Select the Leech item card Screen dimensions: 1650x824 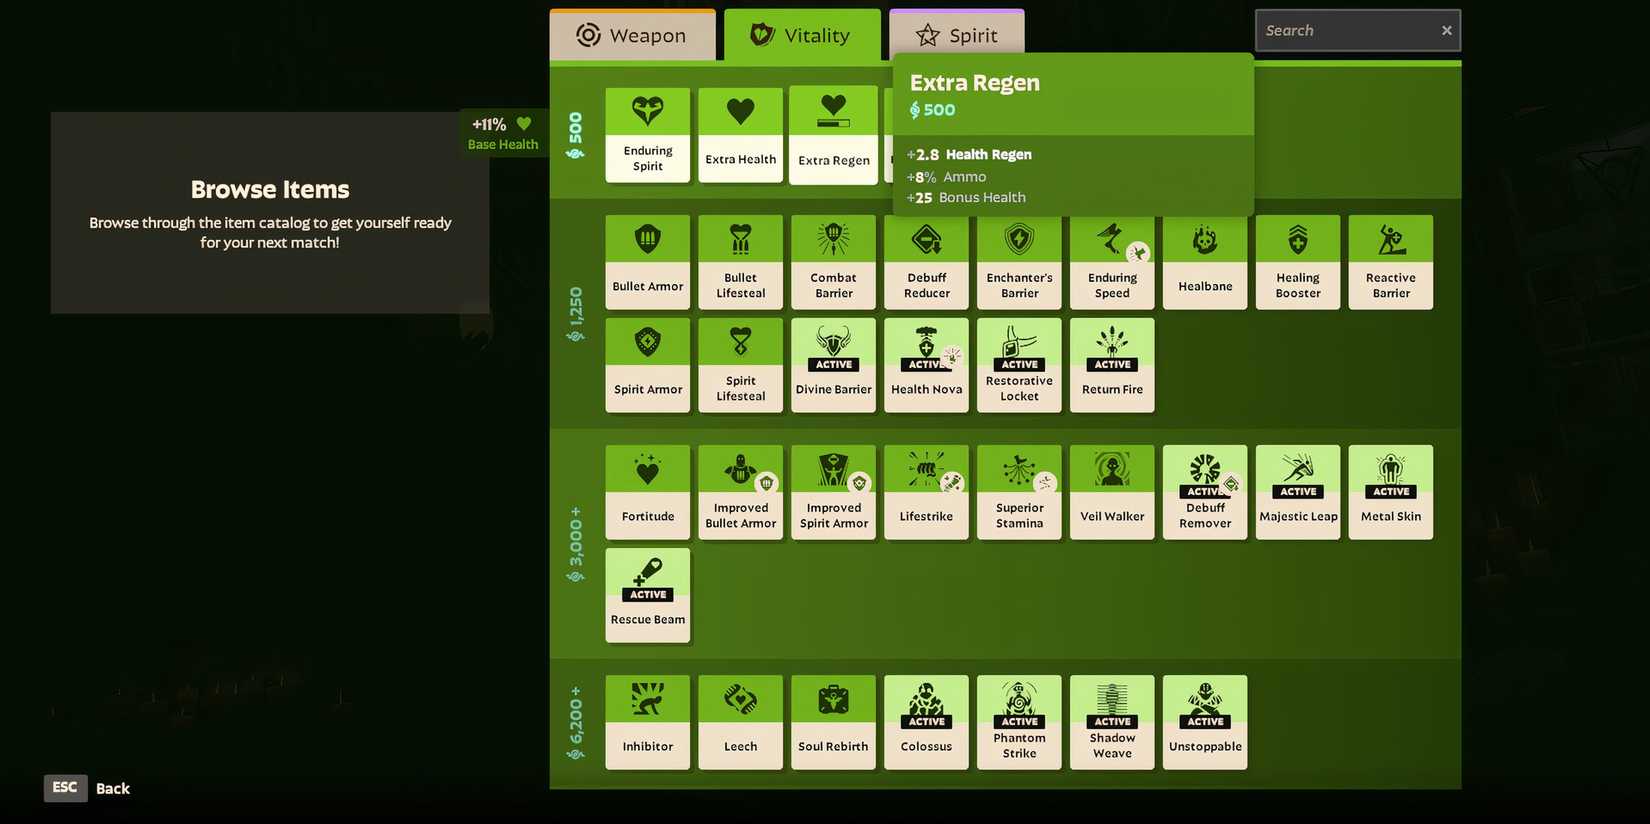[740, 722]
